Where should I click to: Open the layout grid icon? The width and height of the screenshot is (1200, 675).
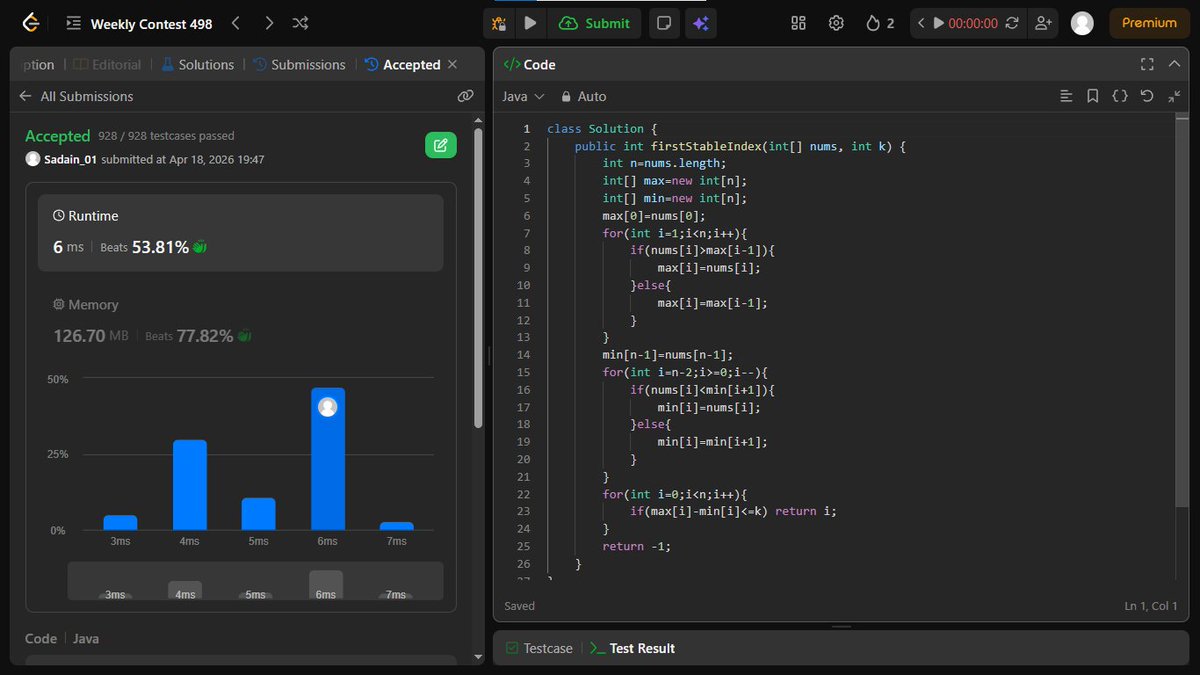point(798,23)
